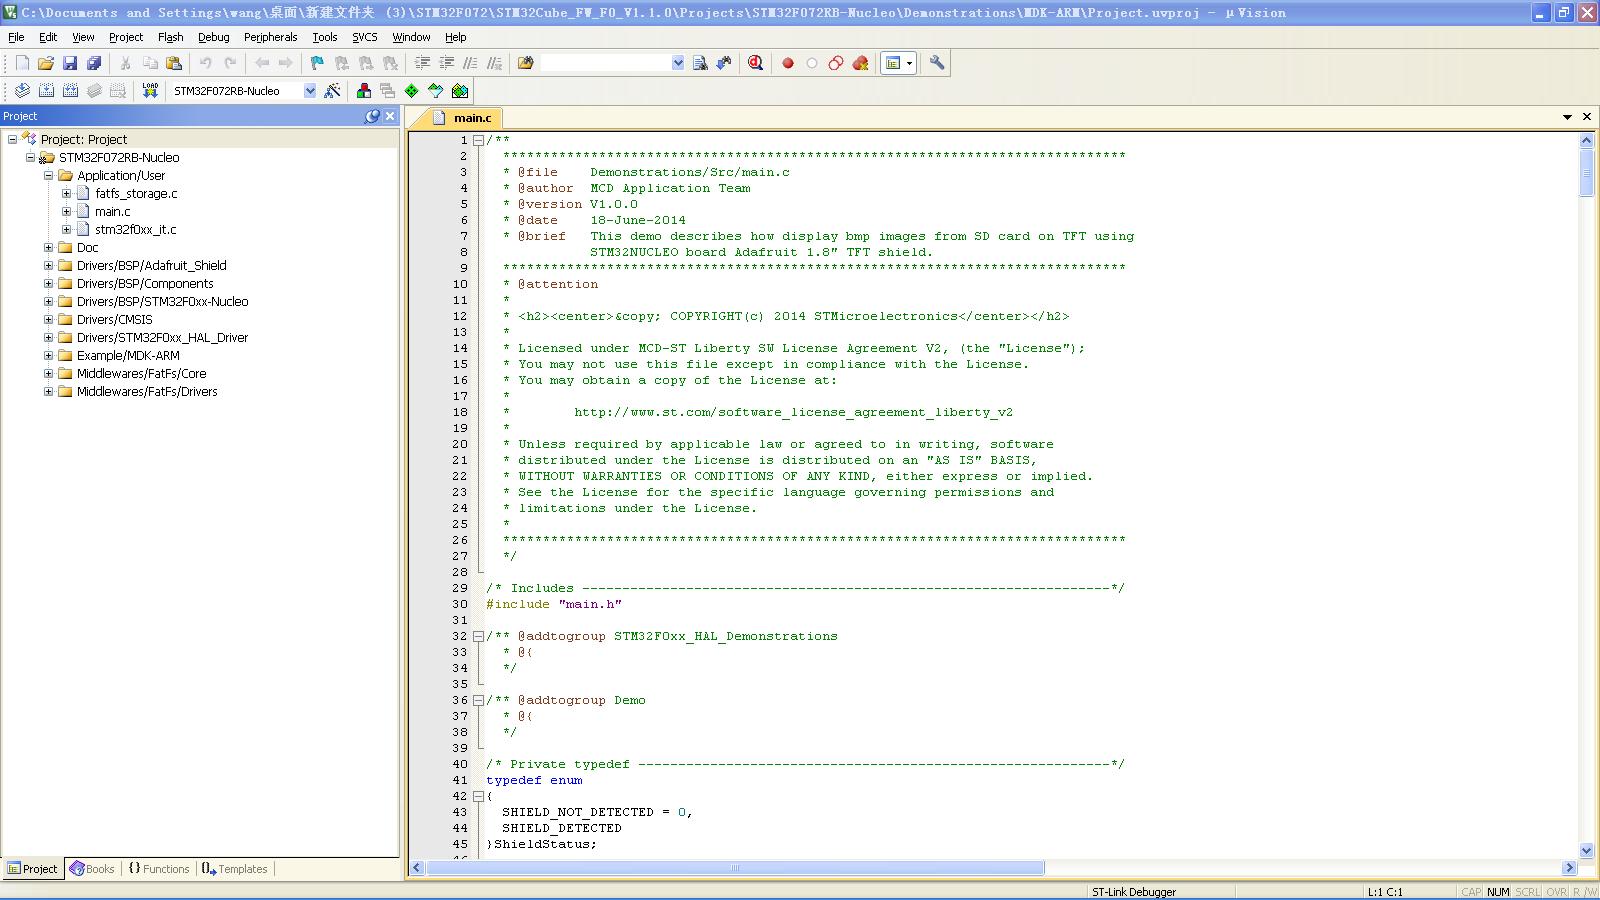Toggle auto-hide pin on the Project panel
1600x900 pixels.
(x=372, y=116)
